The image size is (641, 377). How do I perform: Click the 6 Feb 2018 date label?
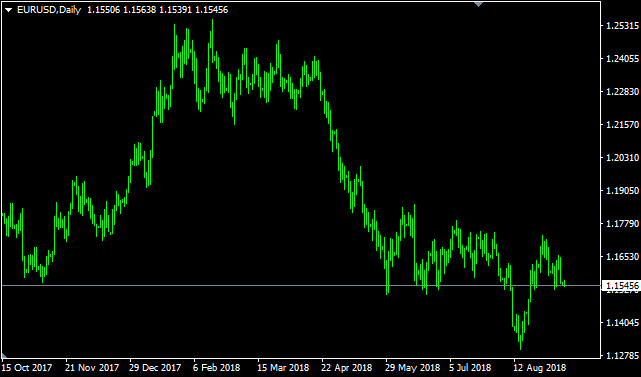pos(217,368)
